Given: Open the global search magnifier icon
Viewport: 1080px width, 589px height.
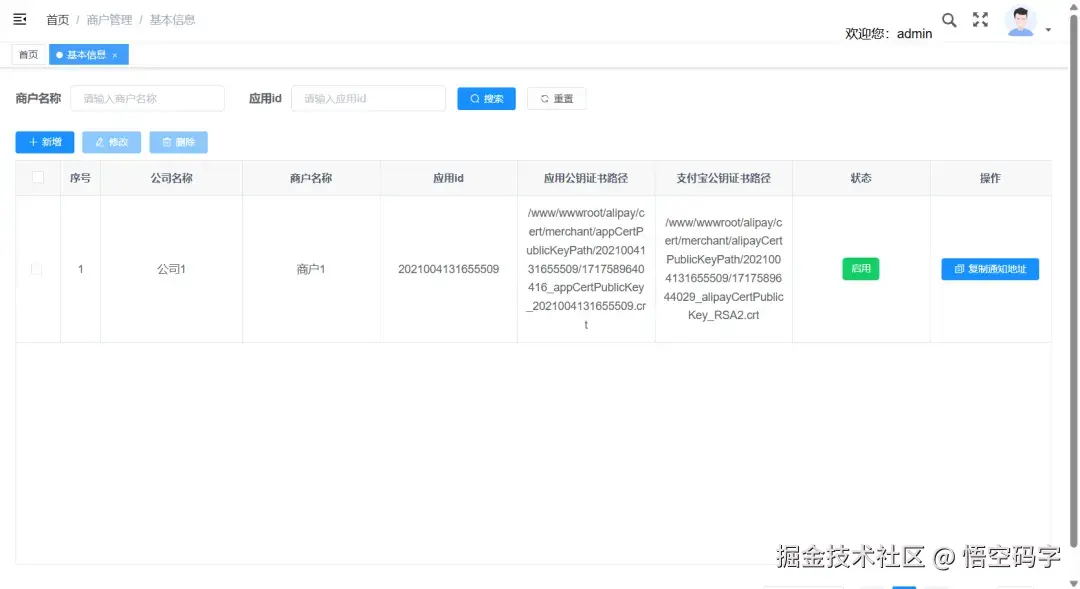Looking at the screenshot, I should click(x=949, y=19).
